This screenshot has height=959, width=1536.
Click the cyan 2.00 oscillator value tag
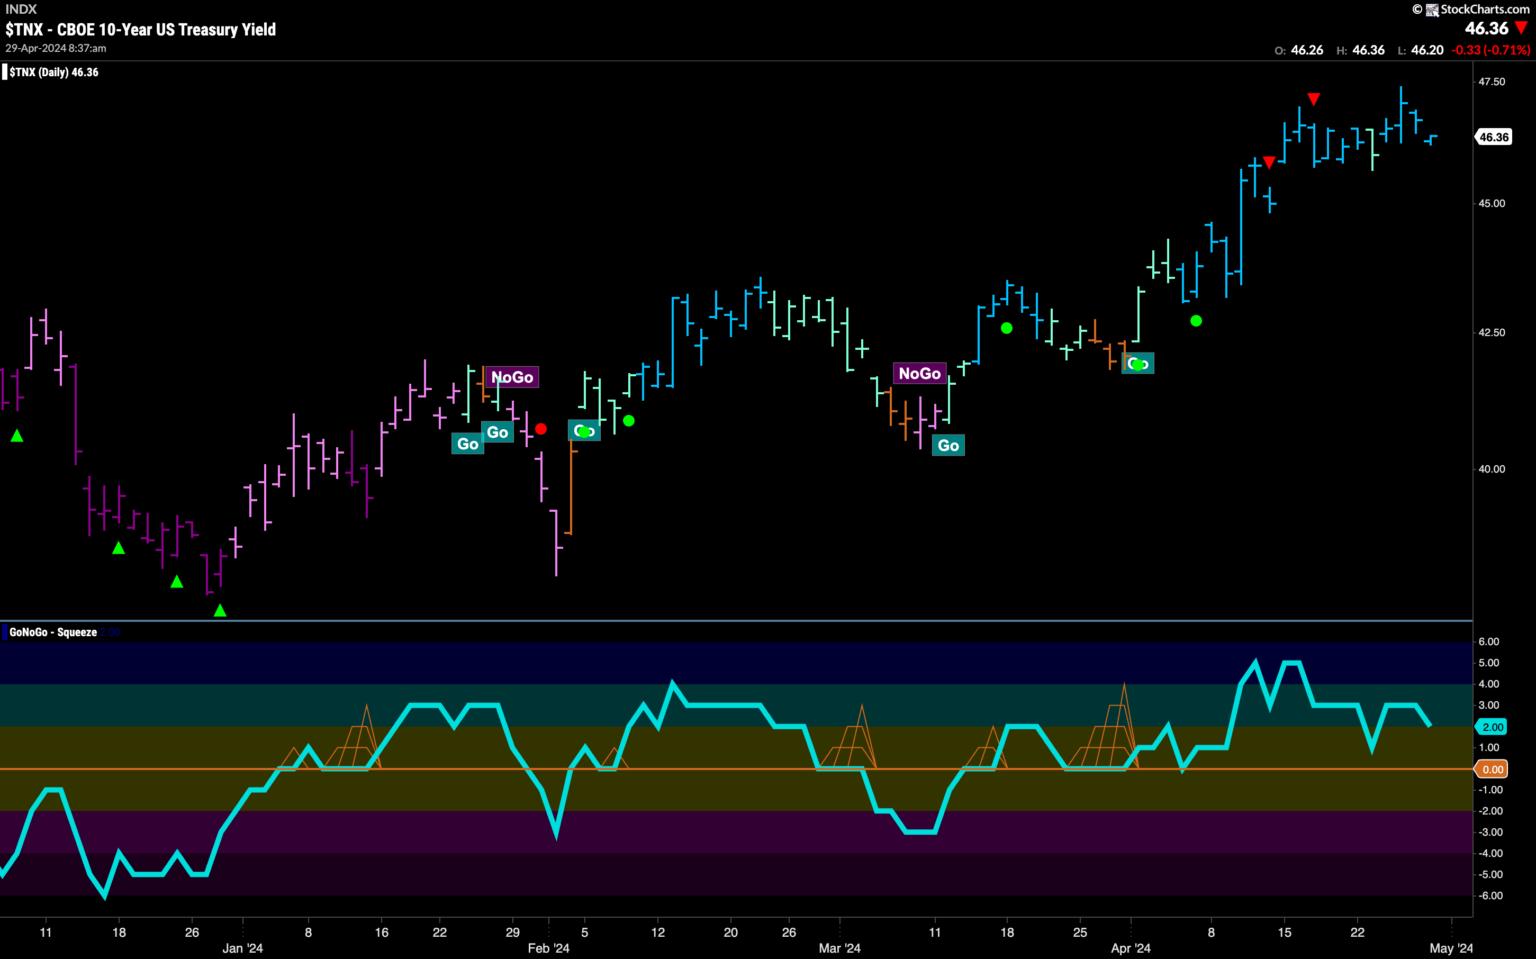[x=1492, y=727]
